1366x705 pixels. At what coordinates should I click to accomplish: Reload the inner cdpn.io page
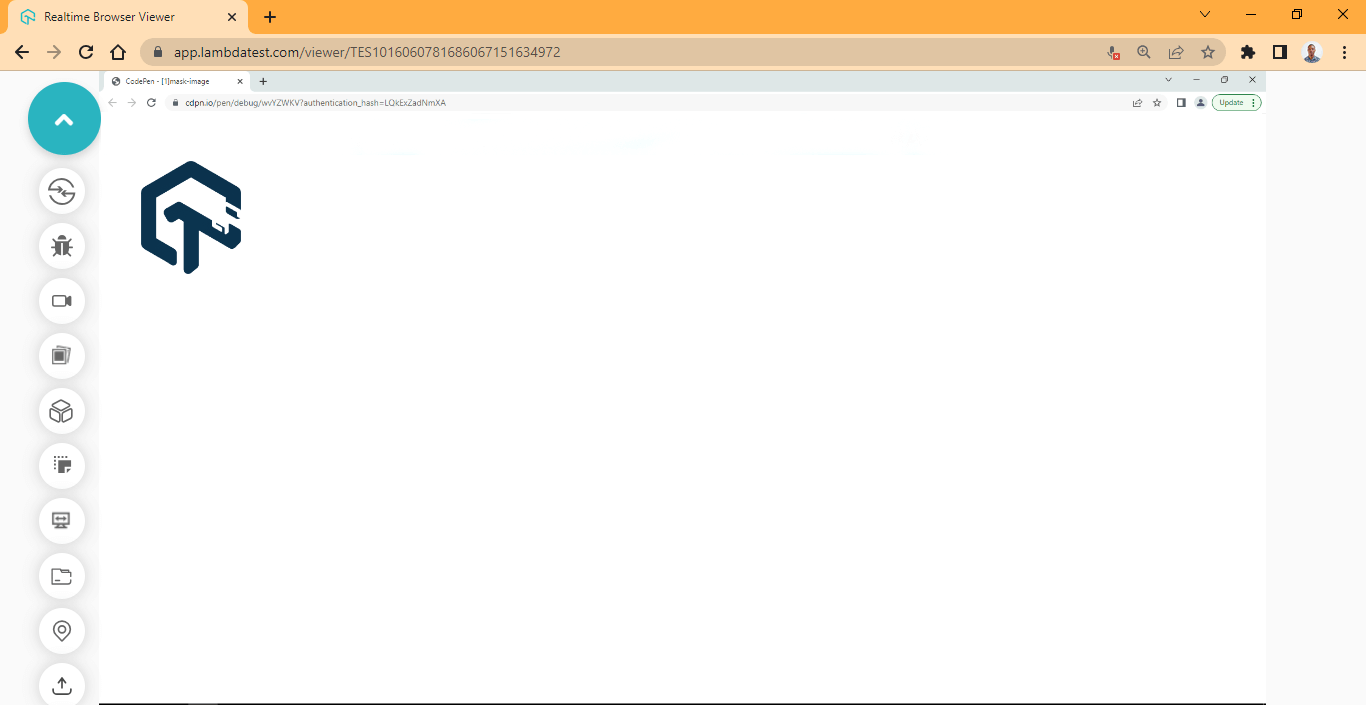[151, 102]
